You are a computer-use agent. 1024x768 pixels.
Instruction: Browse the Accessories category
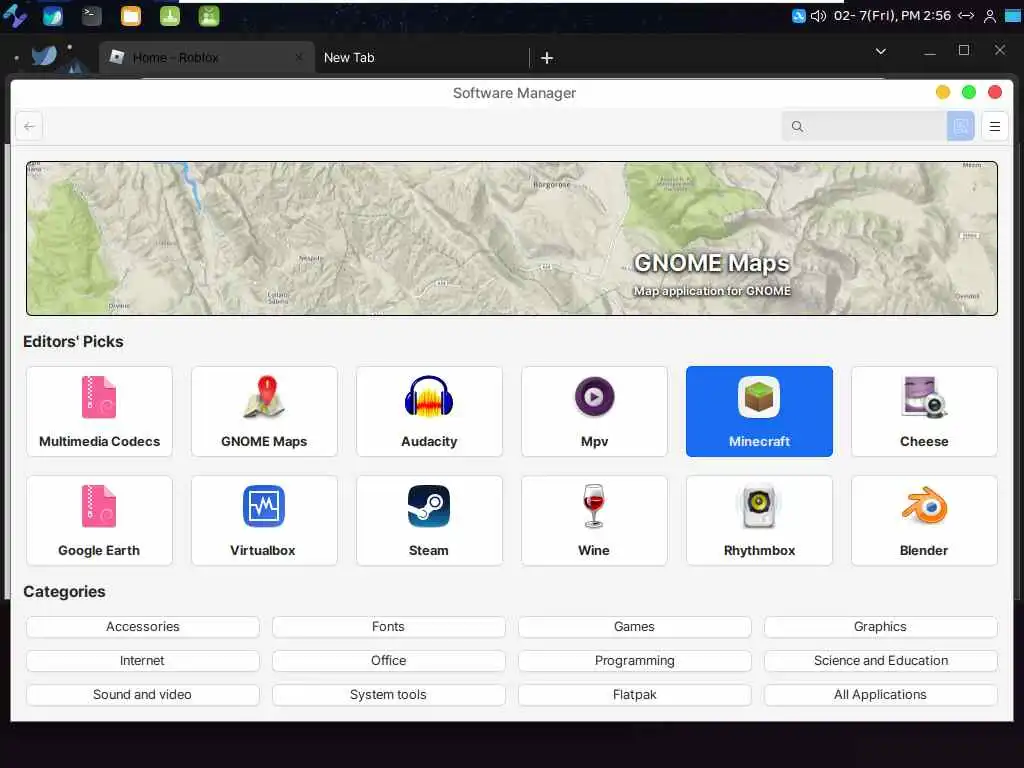click(x=143, y=626)
